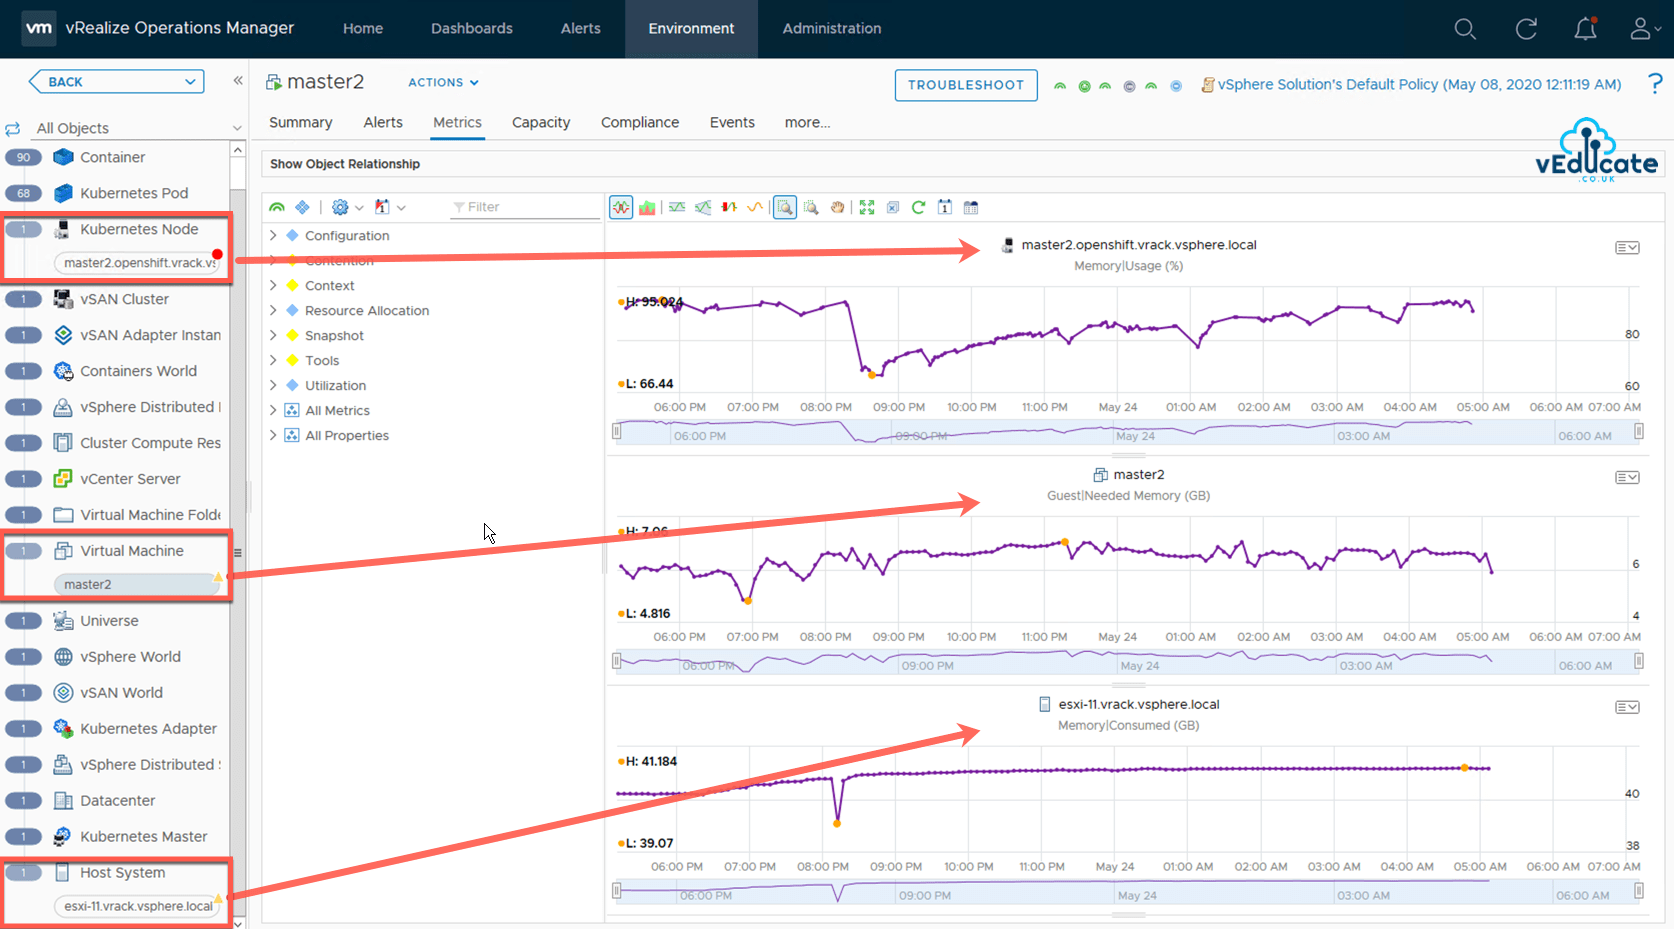Switch to the Compliance tab

[x=640, y=122]
